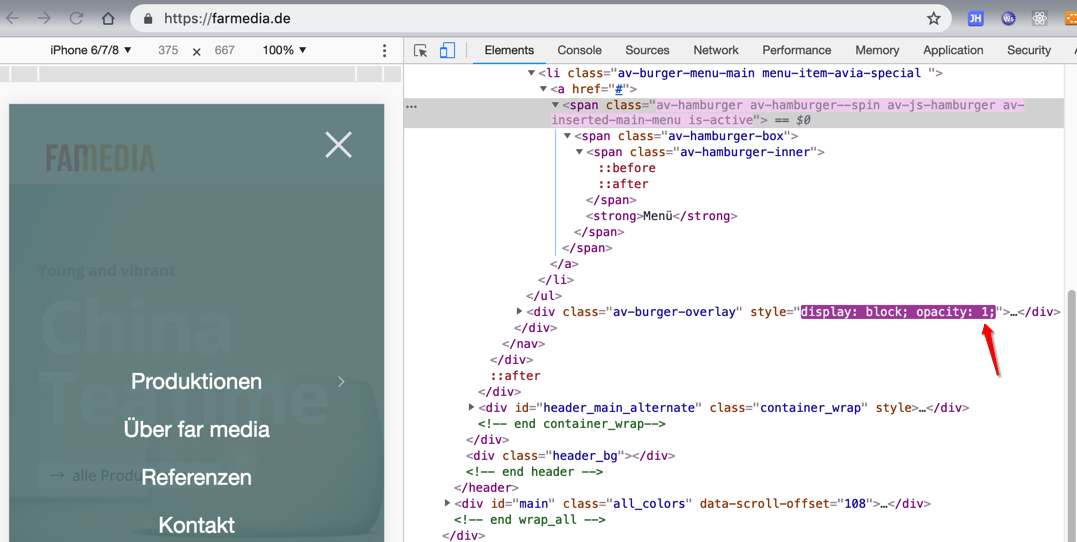The image size is (1077, 542).
Task: Click the address bar with farmedia.de
Action: 500,18
